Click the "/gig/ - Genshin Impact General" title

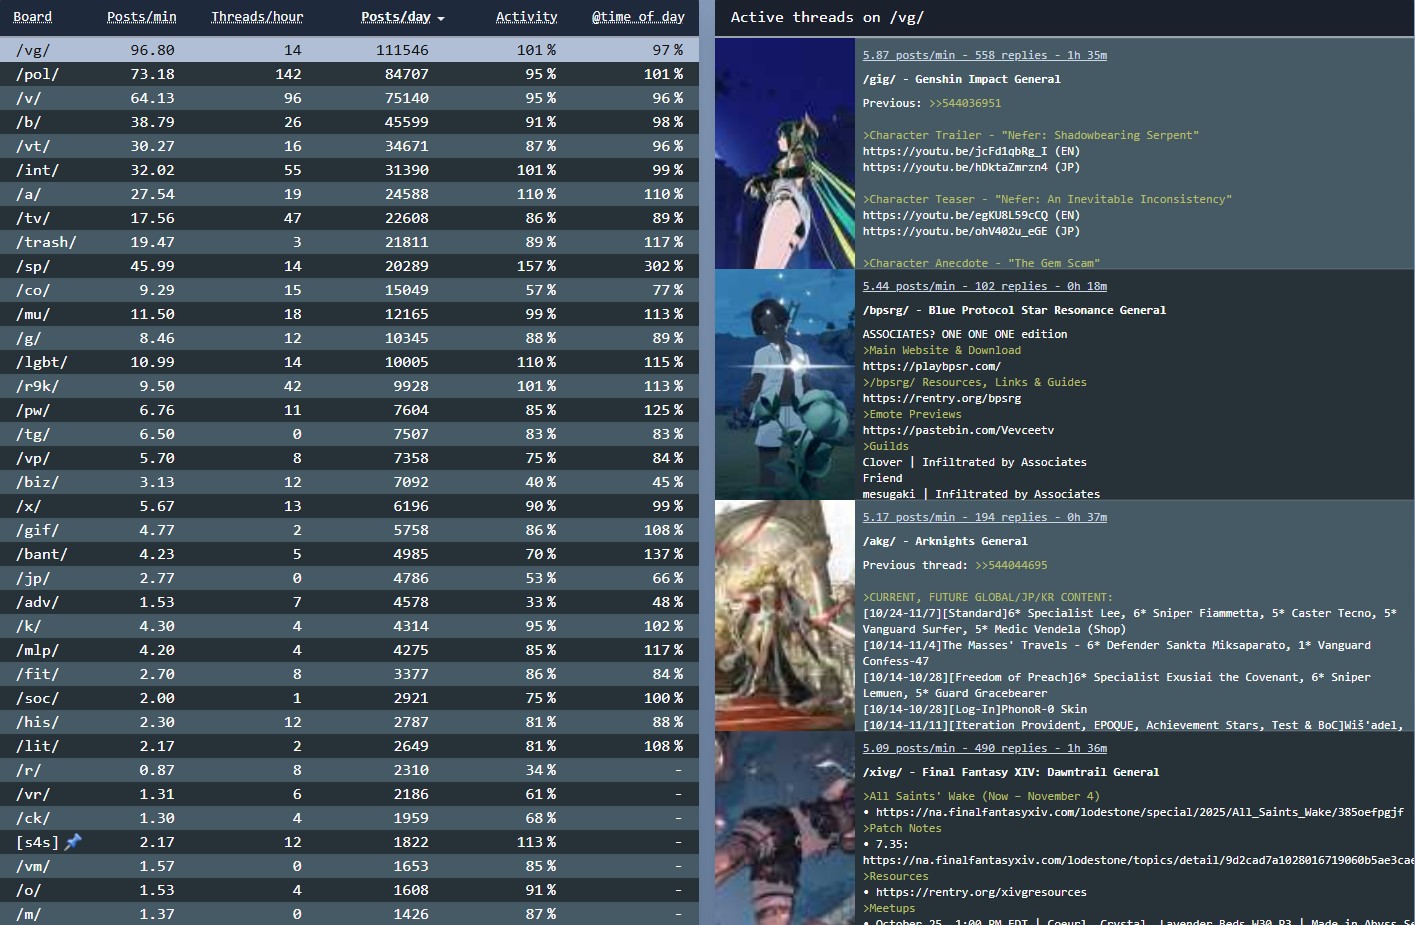click(962, 79)
